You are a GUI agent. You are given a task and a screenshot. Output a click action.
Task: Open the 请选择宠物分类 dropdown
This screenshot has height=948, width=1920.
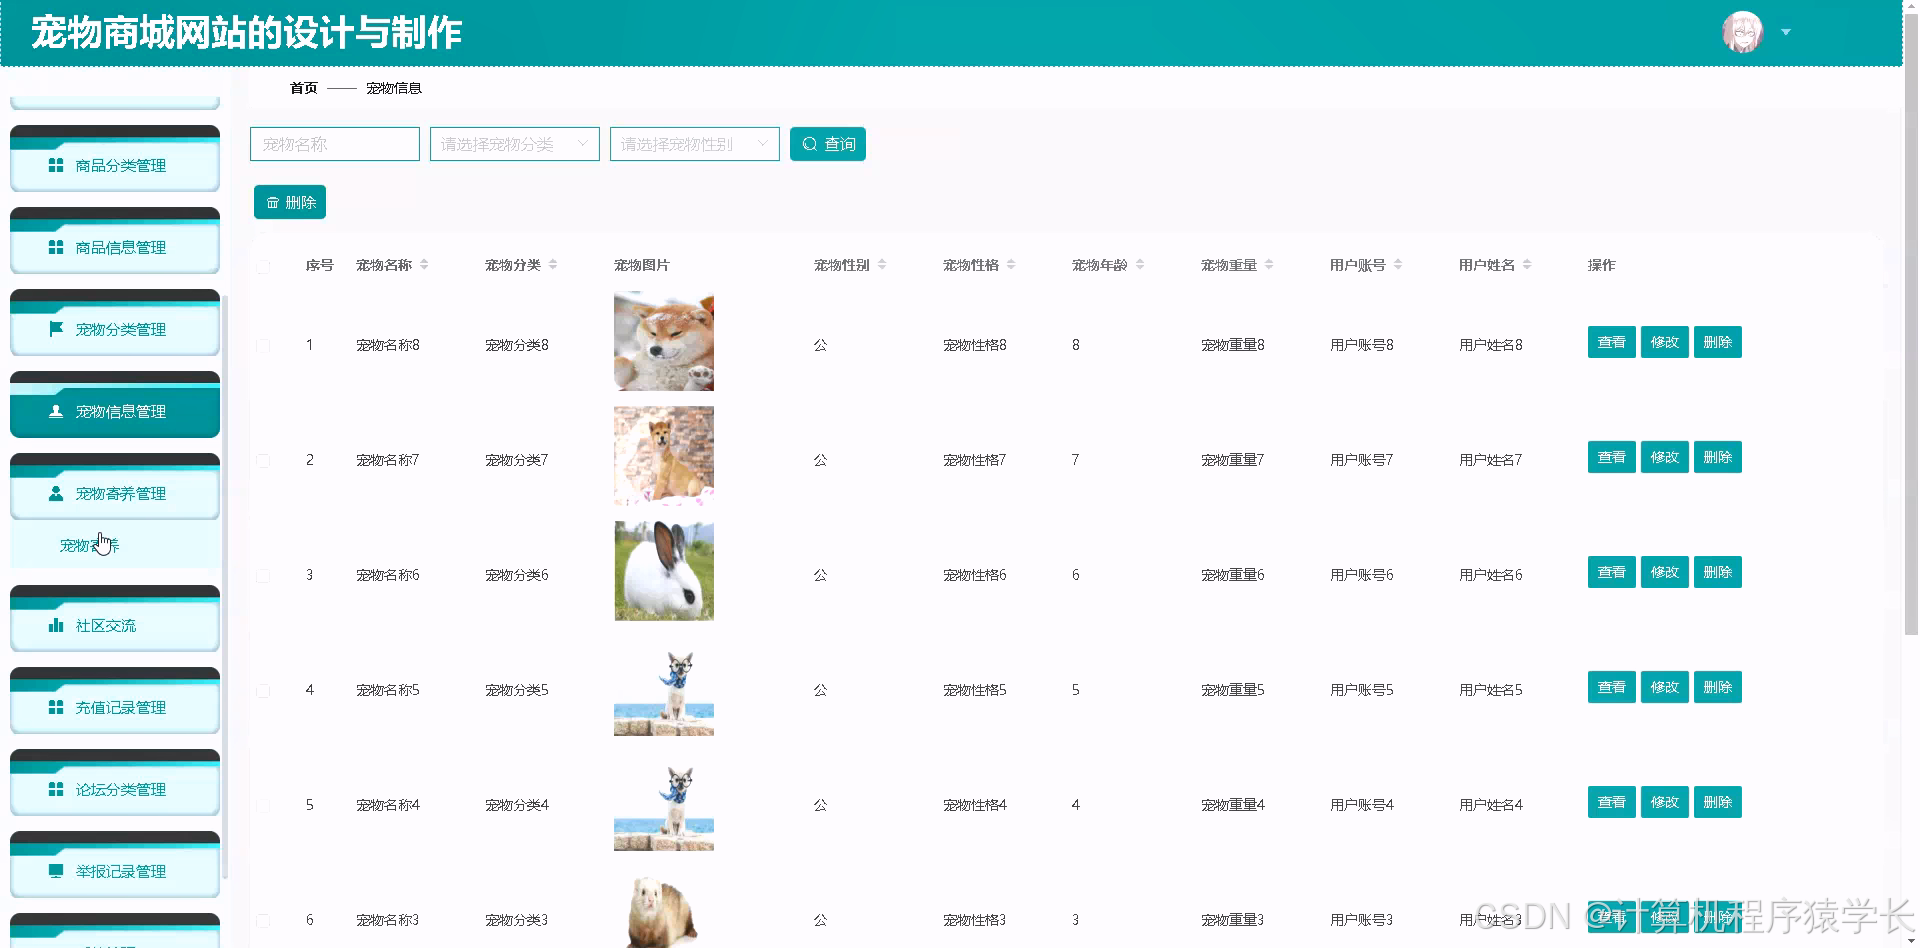[x=515, y=144]
